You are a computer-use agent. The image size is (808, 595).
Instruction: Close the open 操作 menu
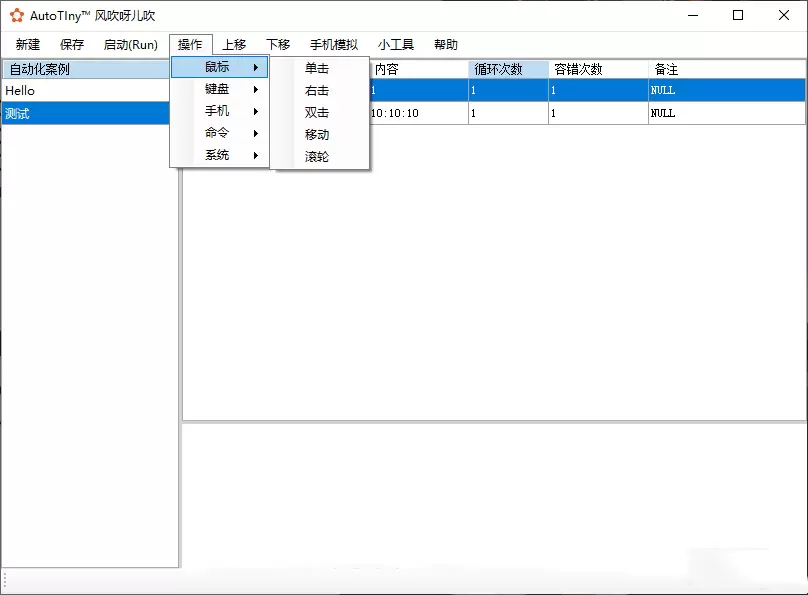[x=190, y=45]
